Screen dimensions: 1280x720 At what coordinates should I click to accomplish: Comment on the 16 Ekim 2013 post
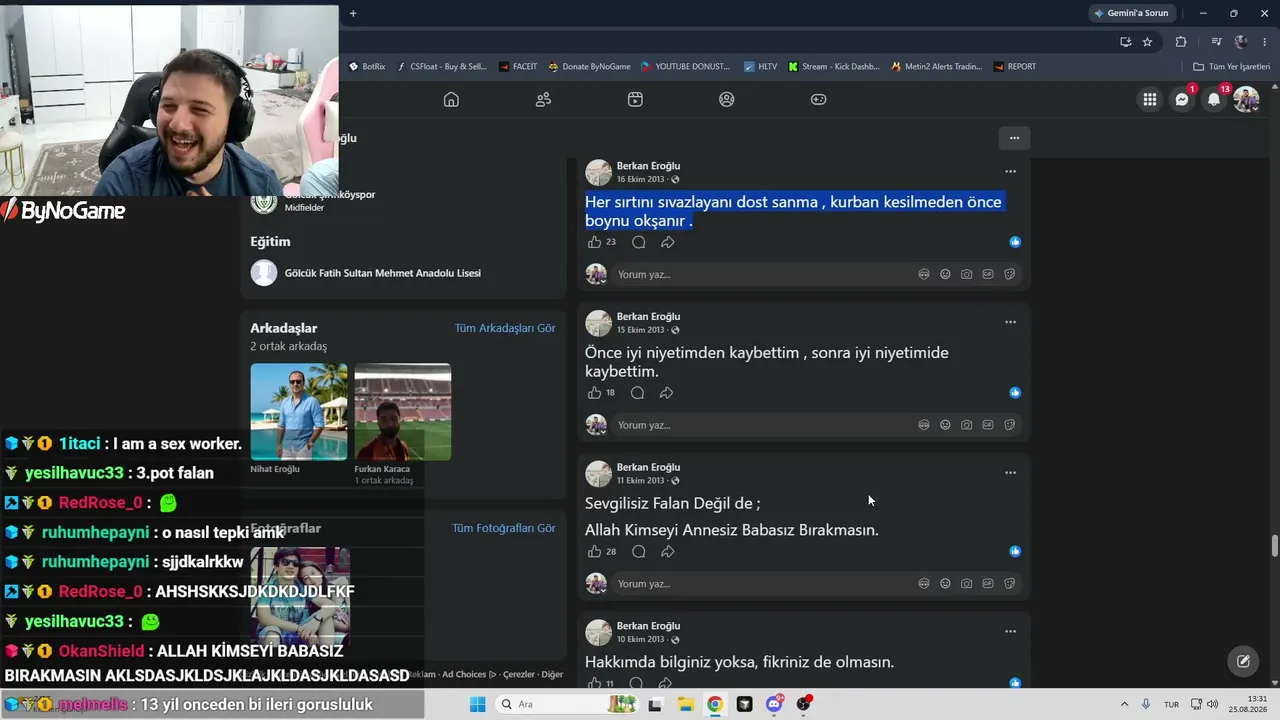639,242
